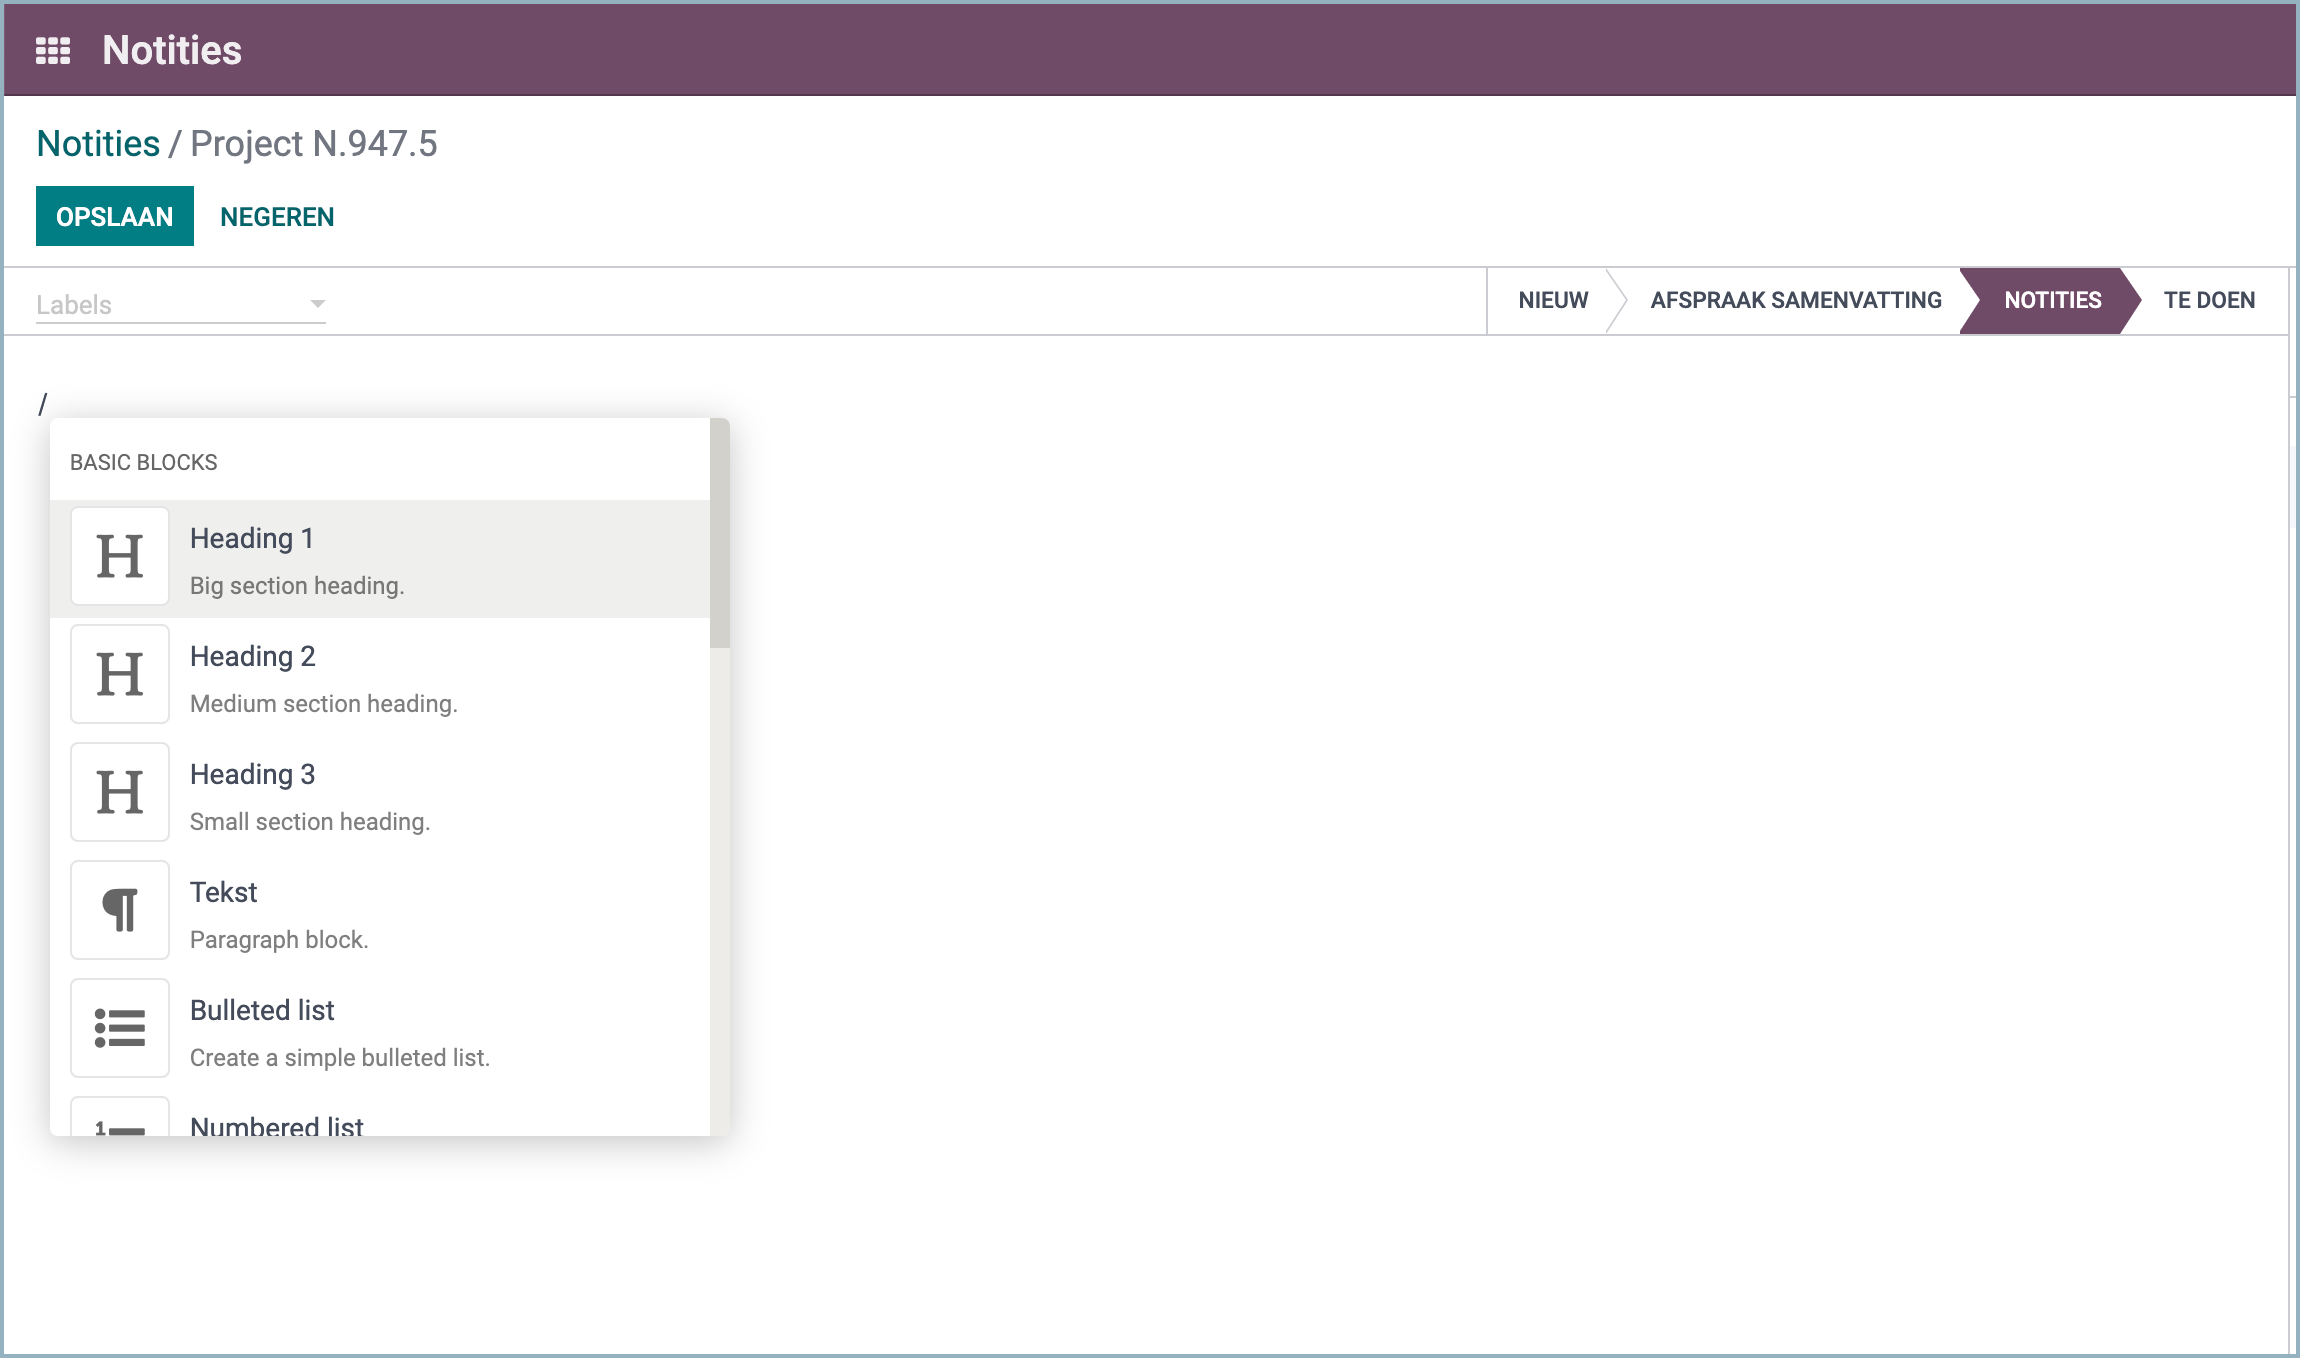Click the Tekst paragraph icon
Viewport: 2300px width, 1358px height.
click(x=120, y=910)
